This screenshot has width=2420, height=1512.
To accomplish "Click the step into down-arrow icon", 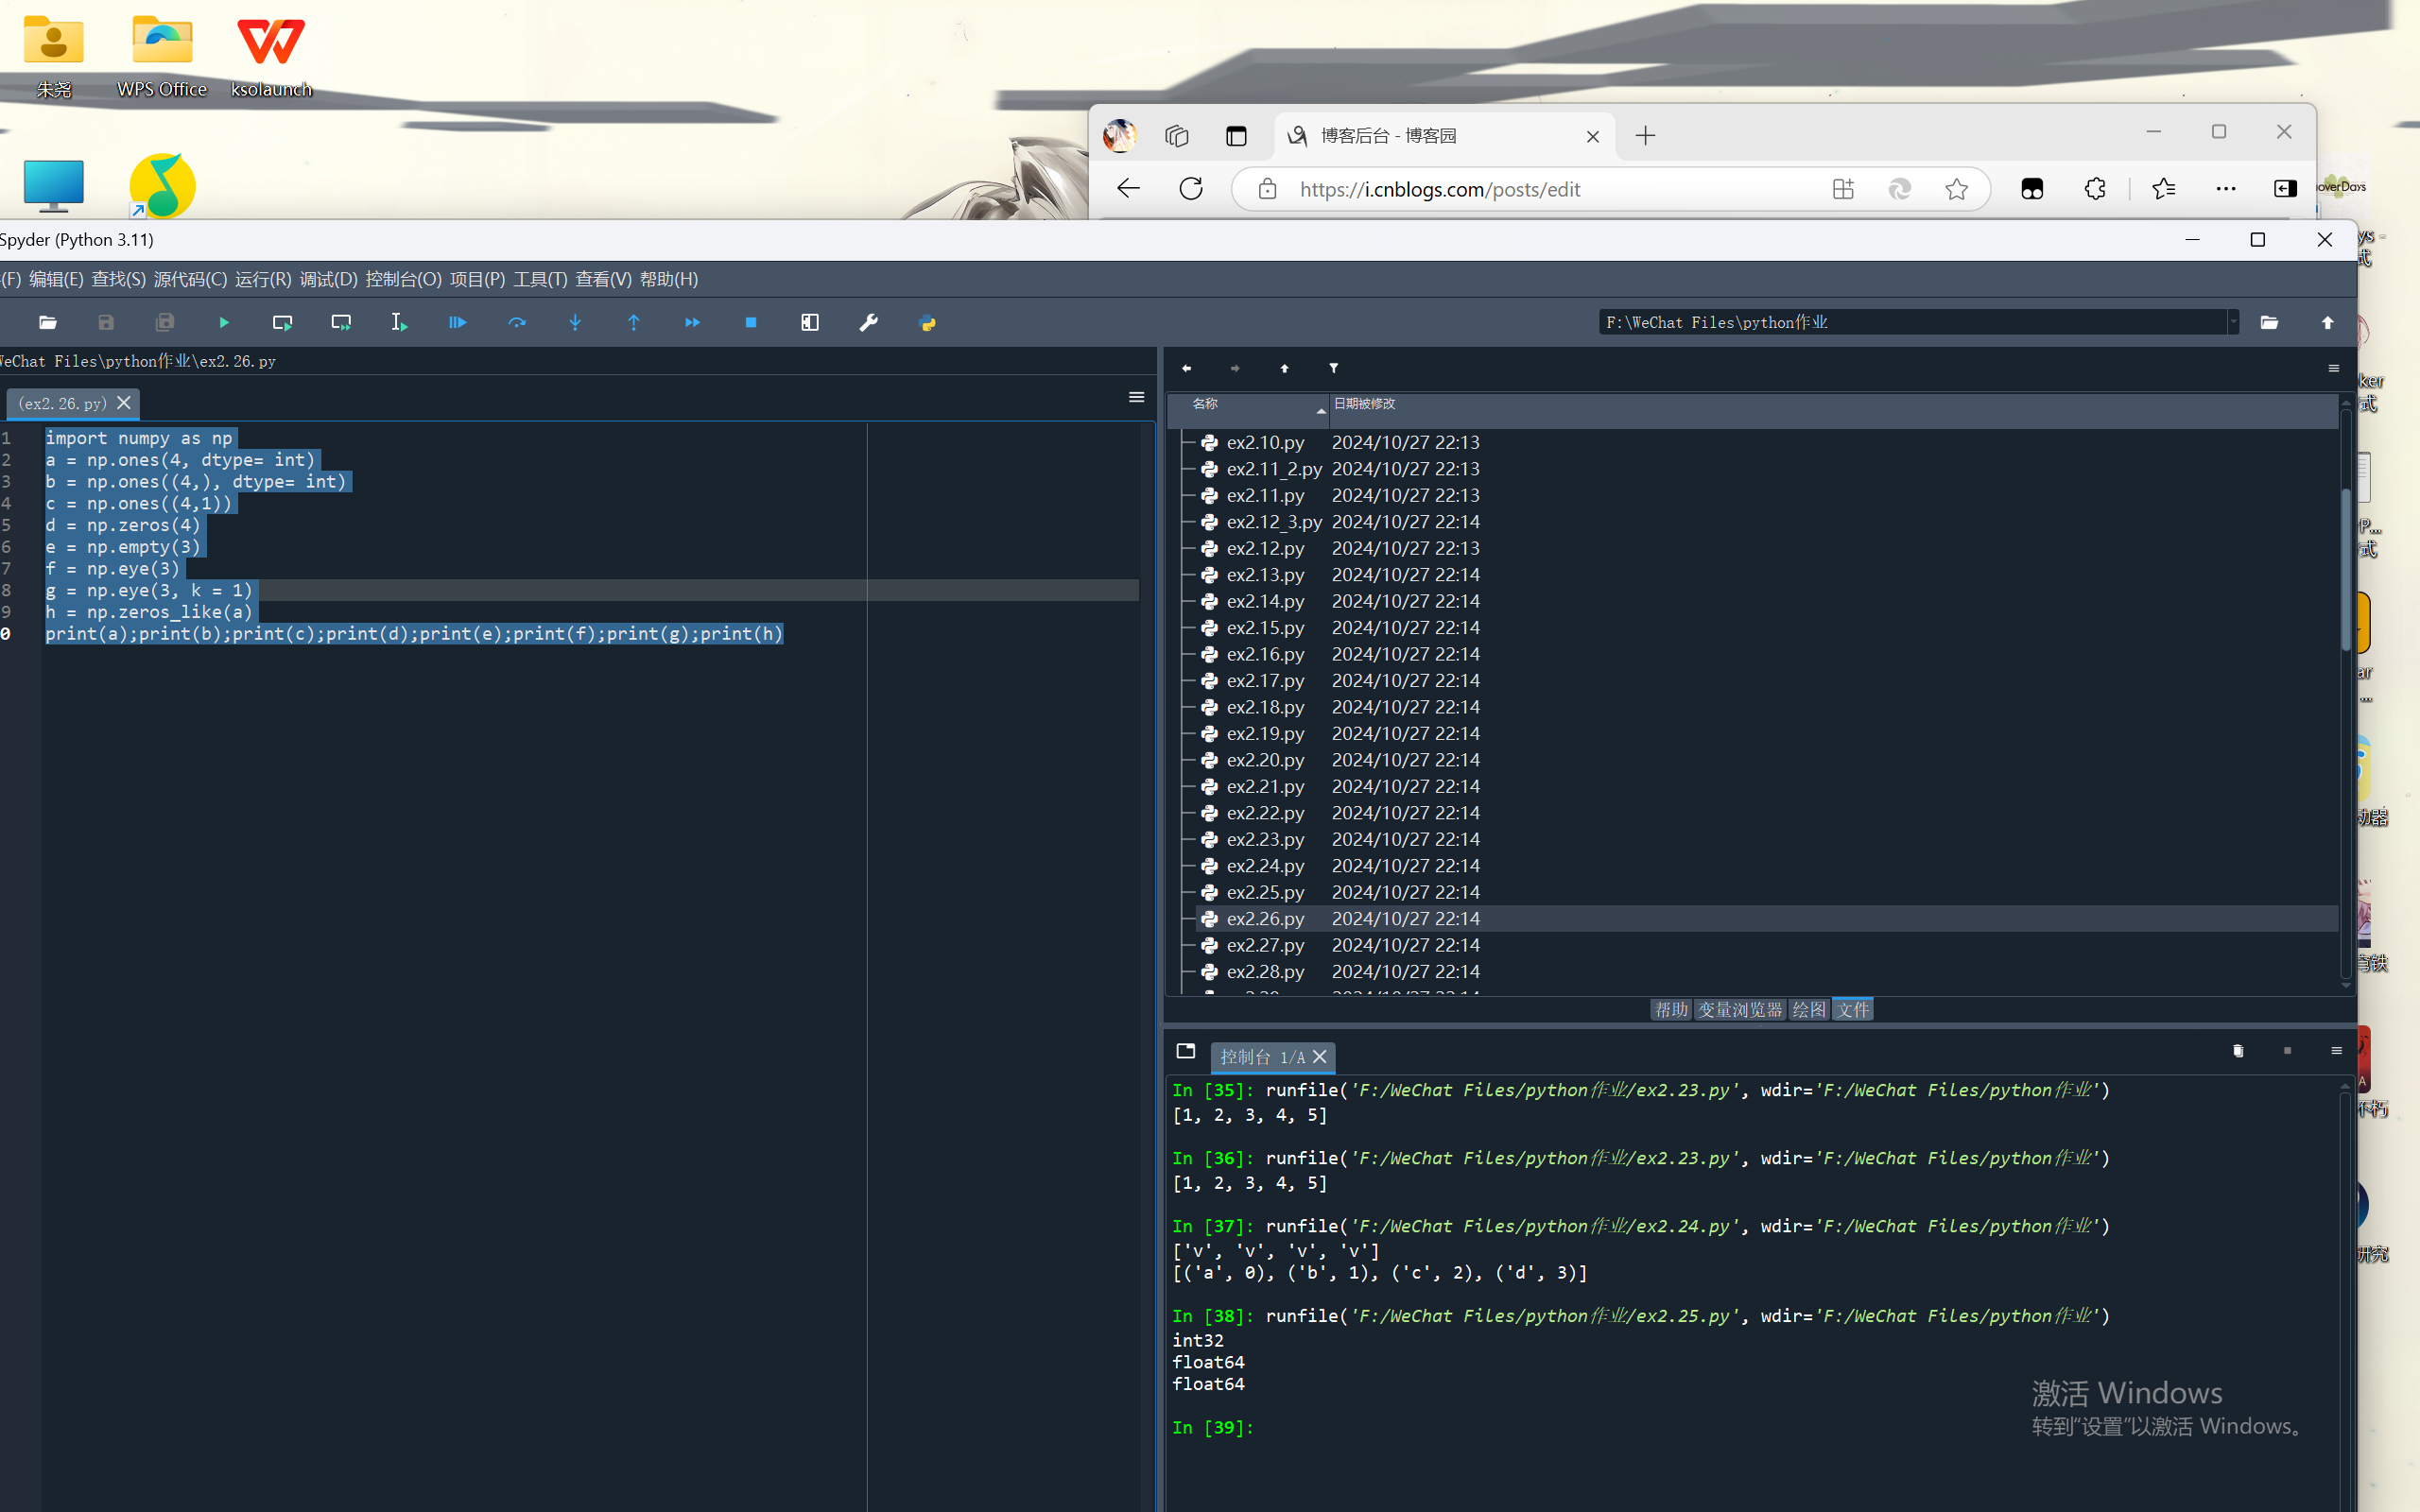I will tap(575, 322).
